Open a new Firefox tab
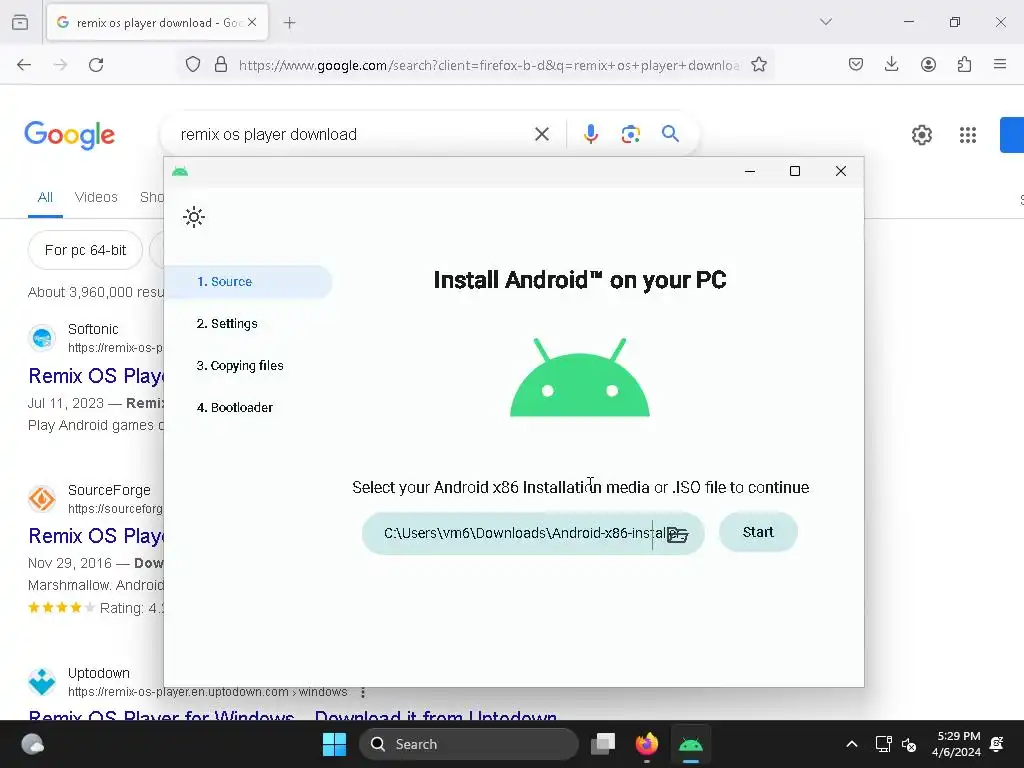The width and height of the screenshot is (1024, 768). coord(289,23)
